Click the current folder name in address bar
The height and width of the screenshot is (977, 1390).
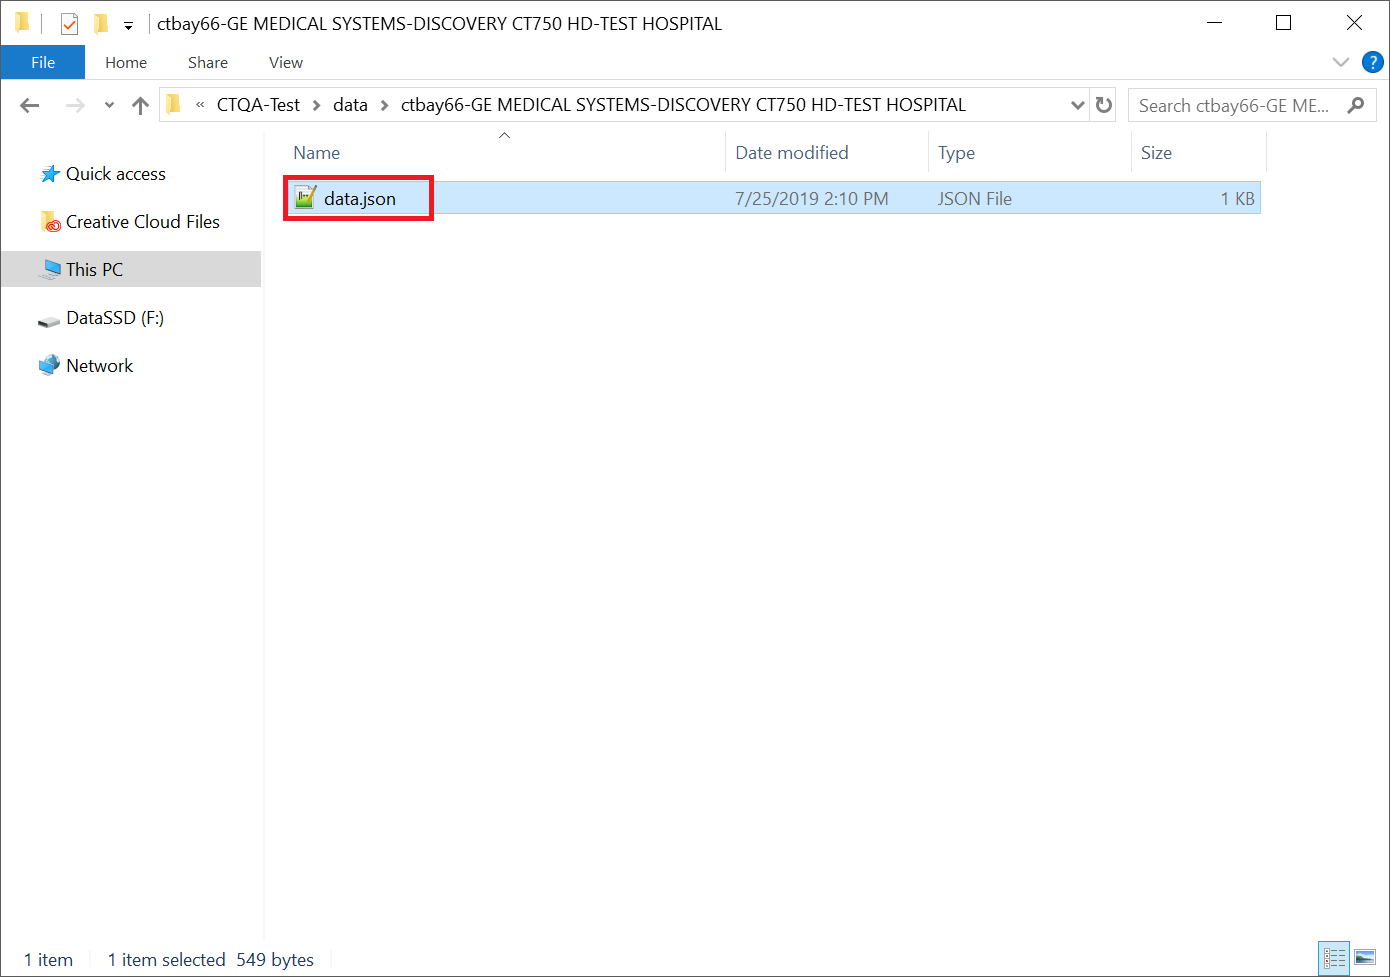point(683,105)
